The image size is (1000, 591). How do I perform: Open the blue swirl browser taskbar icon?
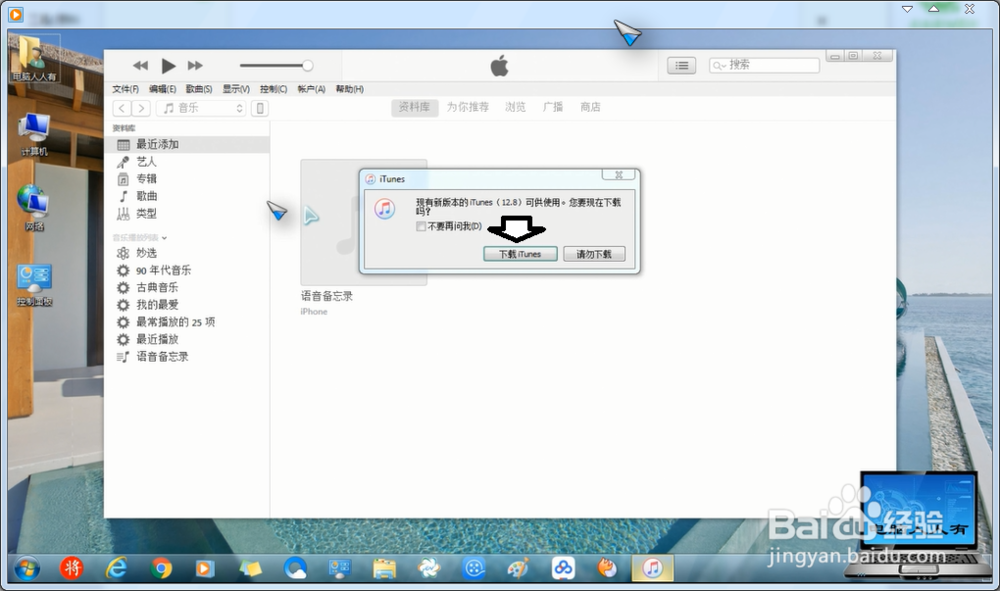point(295,568)
